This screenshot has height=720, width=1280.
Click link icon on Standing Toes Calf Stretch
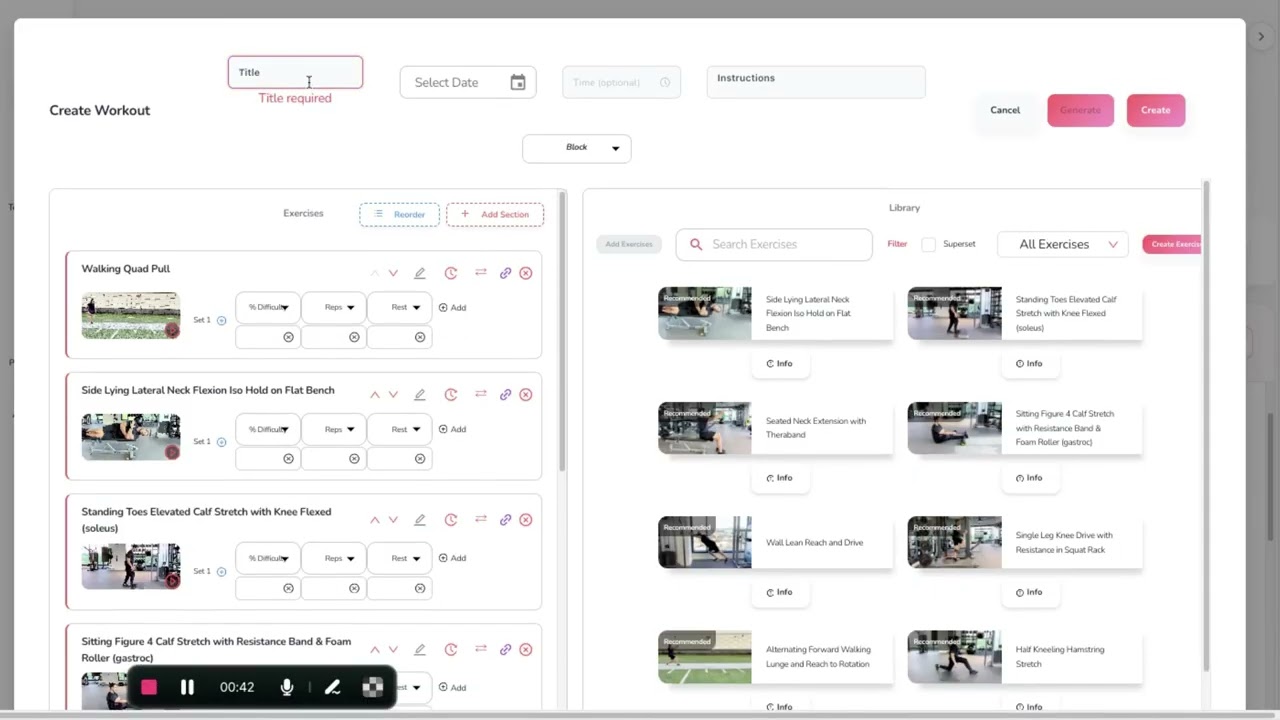click(505, 520)
